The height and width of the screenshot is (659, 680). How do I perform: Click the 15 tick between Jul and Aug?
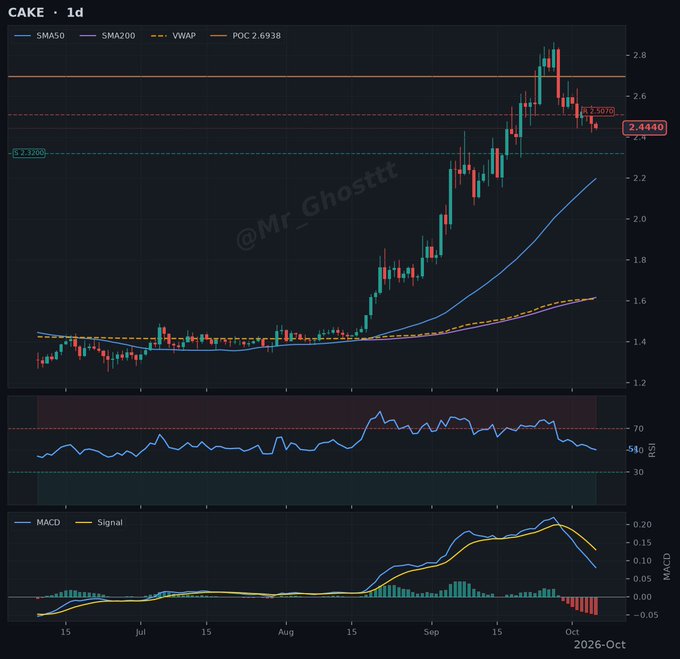point(206,632)
